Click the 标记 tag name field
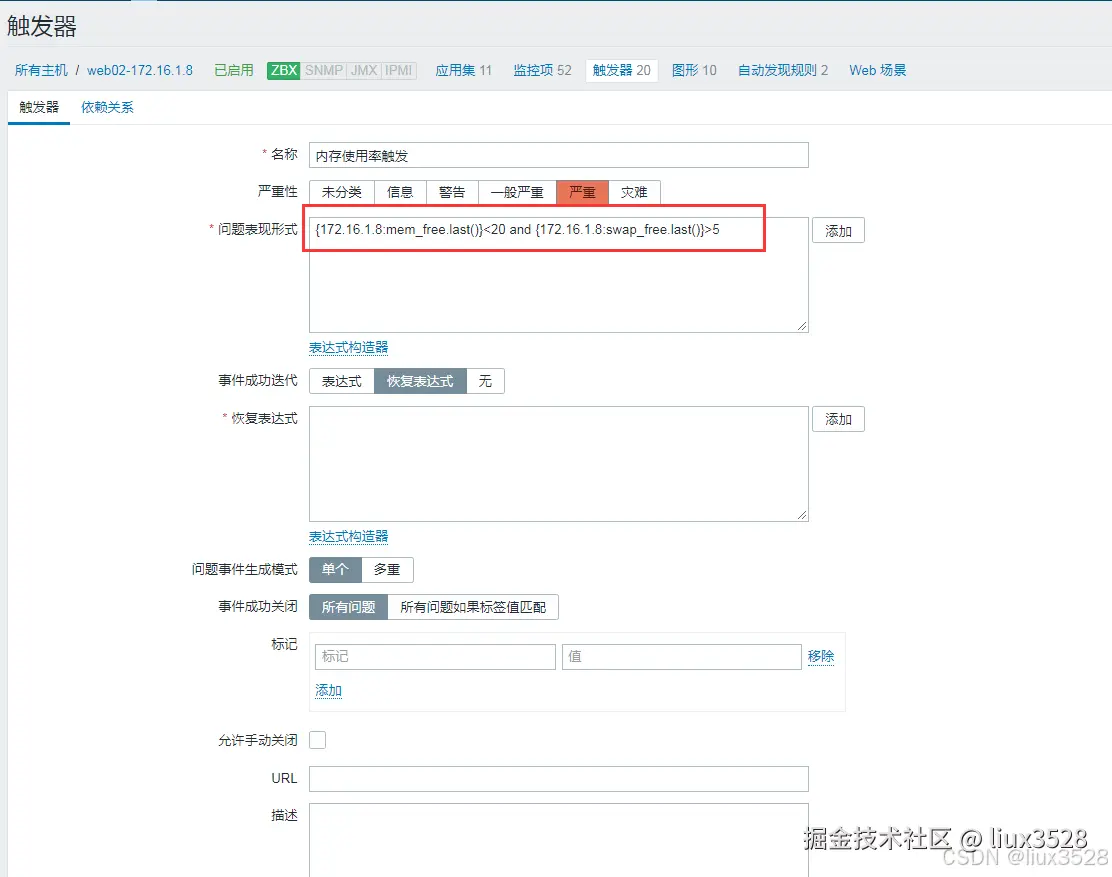Image resolution: width=1112 pixels, height=877 pixels. (x=435, y=657)
